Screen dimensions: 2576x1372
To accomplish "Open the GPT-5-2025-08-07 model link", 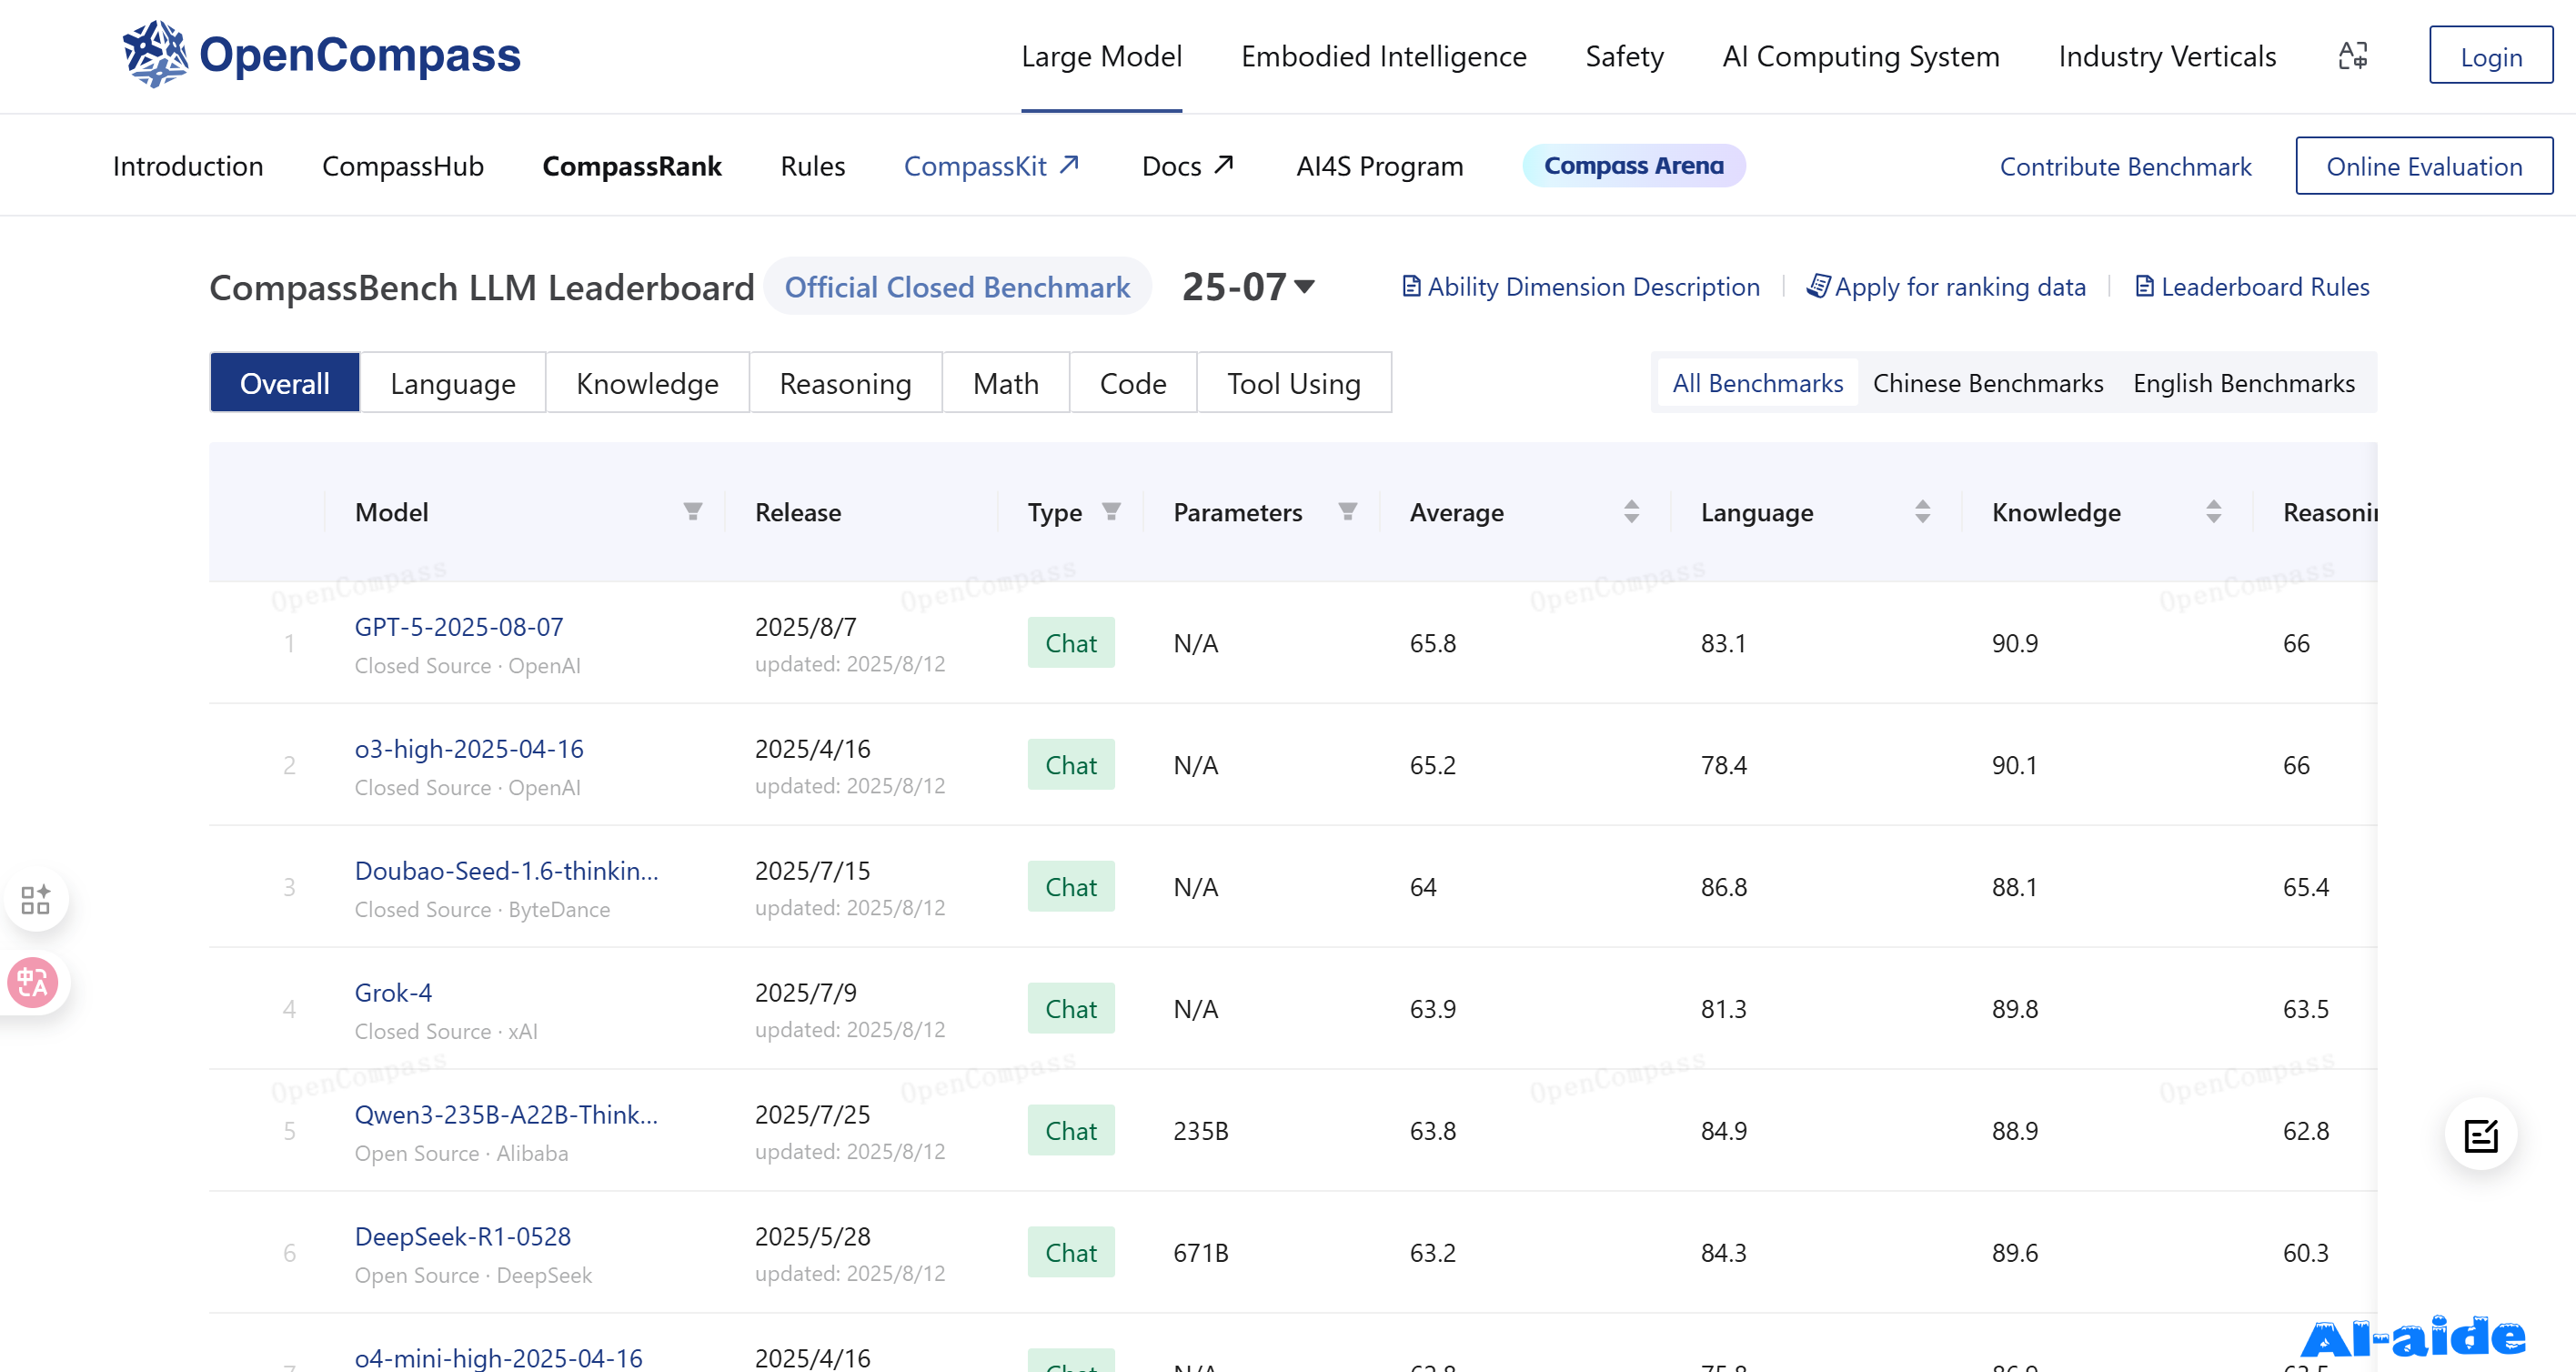I will tap(459, 626).
